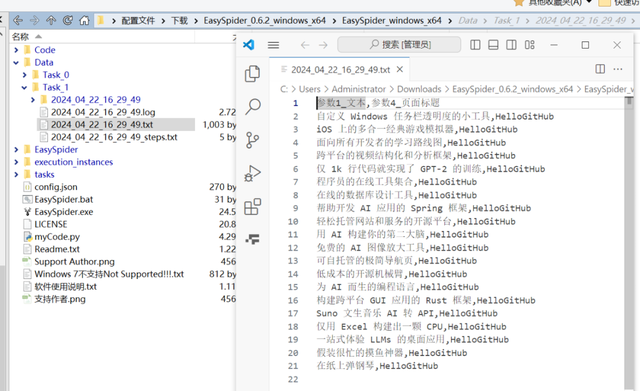Open the editor More Actions ellipsis
Image resolution: width=640 pixels, height=391 pixels.
click(x=618, y=69)
